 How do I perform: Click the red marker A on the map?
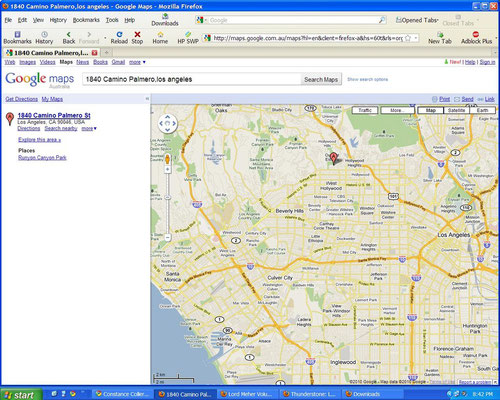pyautogui.click(x=333, y=158)
